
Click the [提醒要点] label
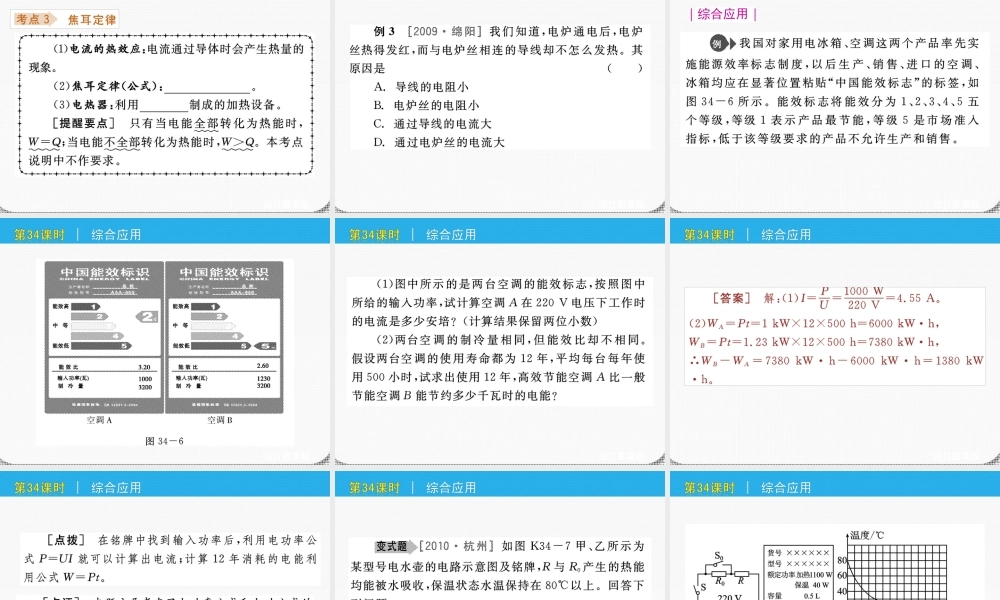pos(83,123)
